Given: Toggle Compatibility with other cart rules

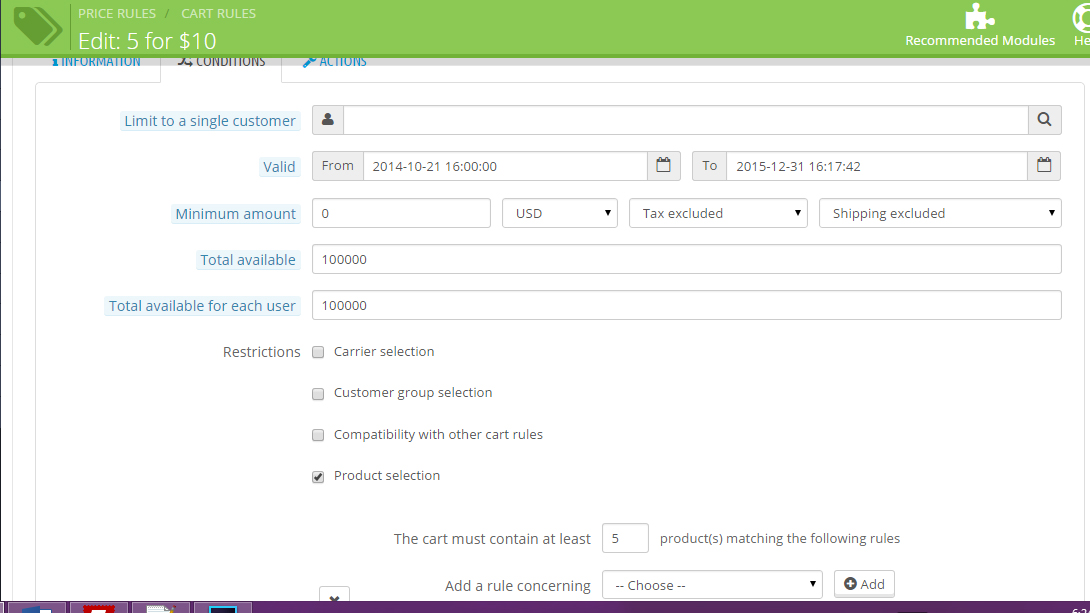Looking at the screenshot, I should click(318, 435).
